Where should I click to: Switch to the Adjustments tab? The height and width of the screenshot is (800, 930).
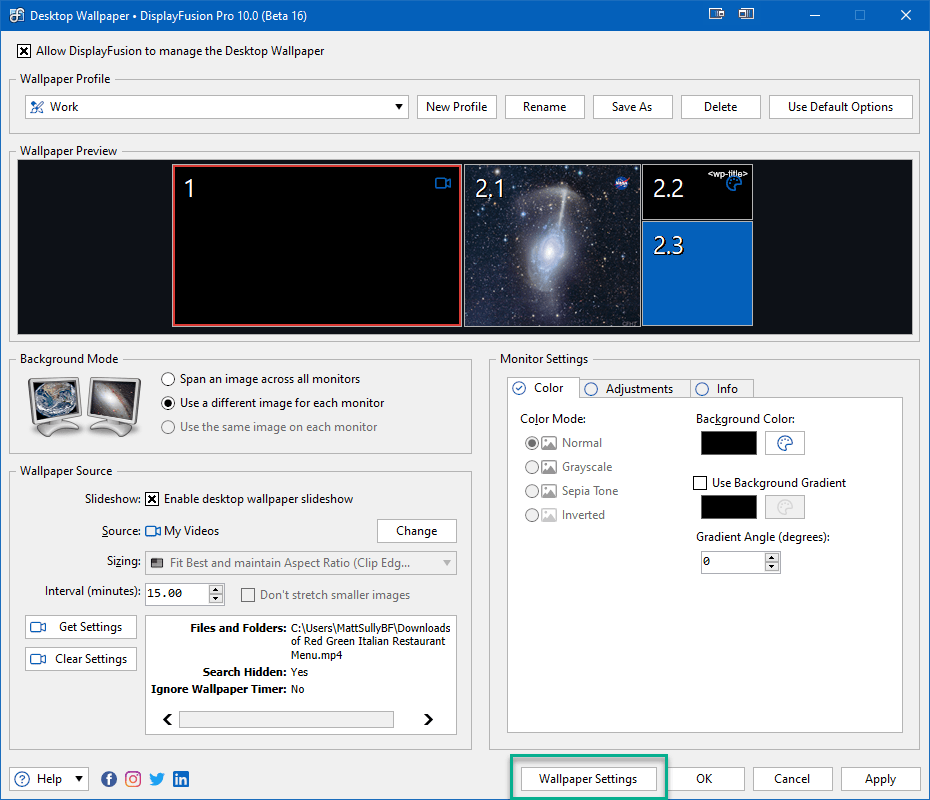[x=634, y=388]
